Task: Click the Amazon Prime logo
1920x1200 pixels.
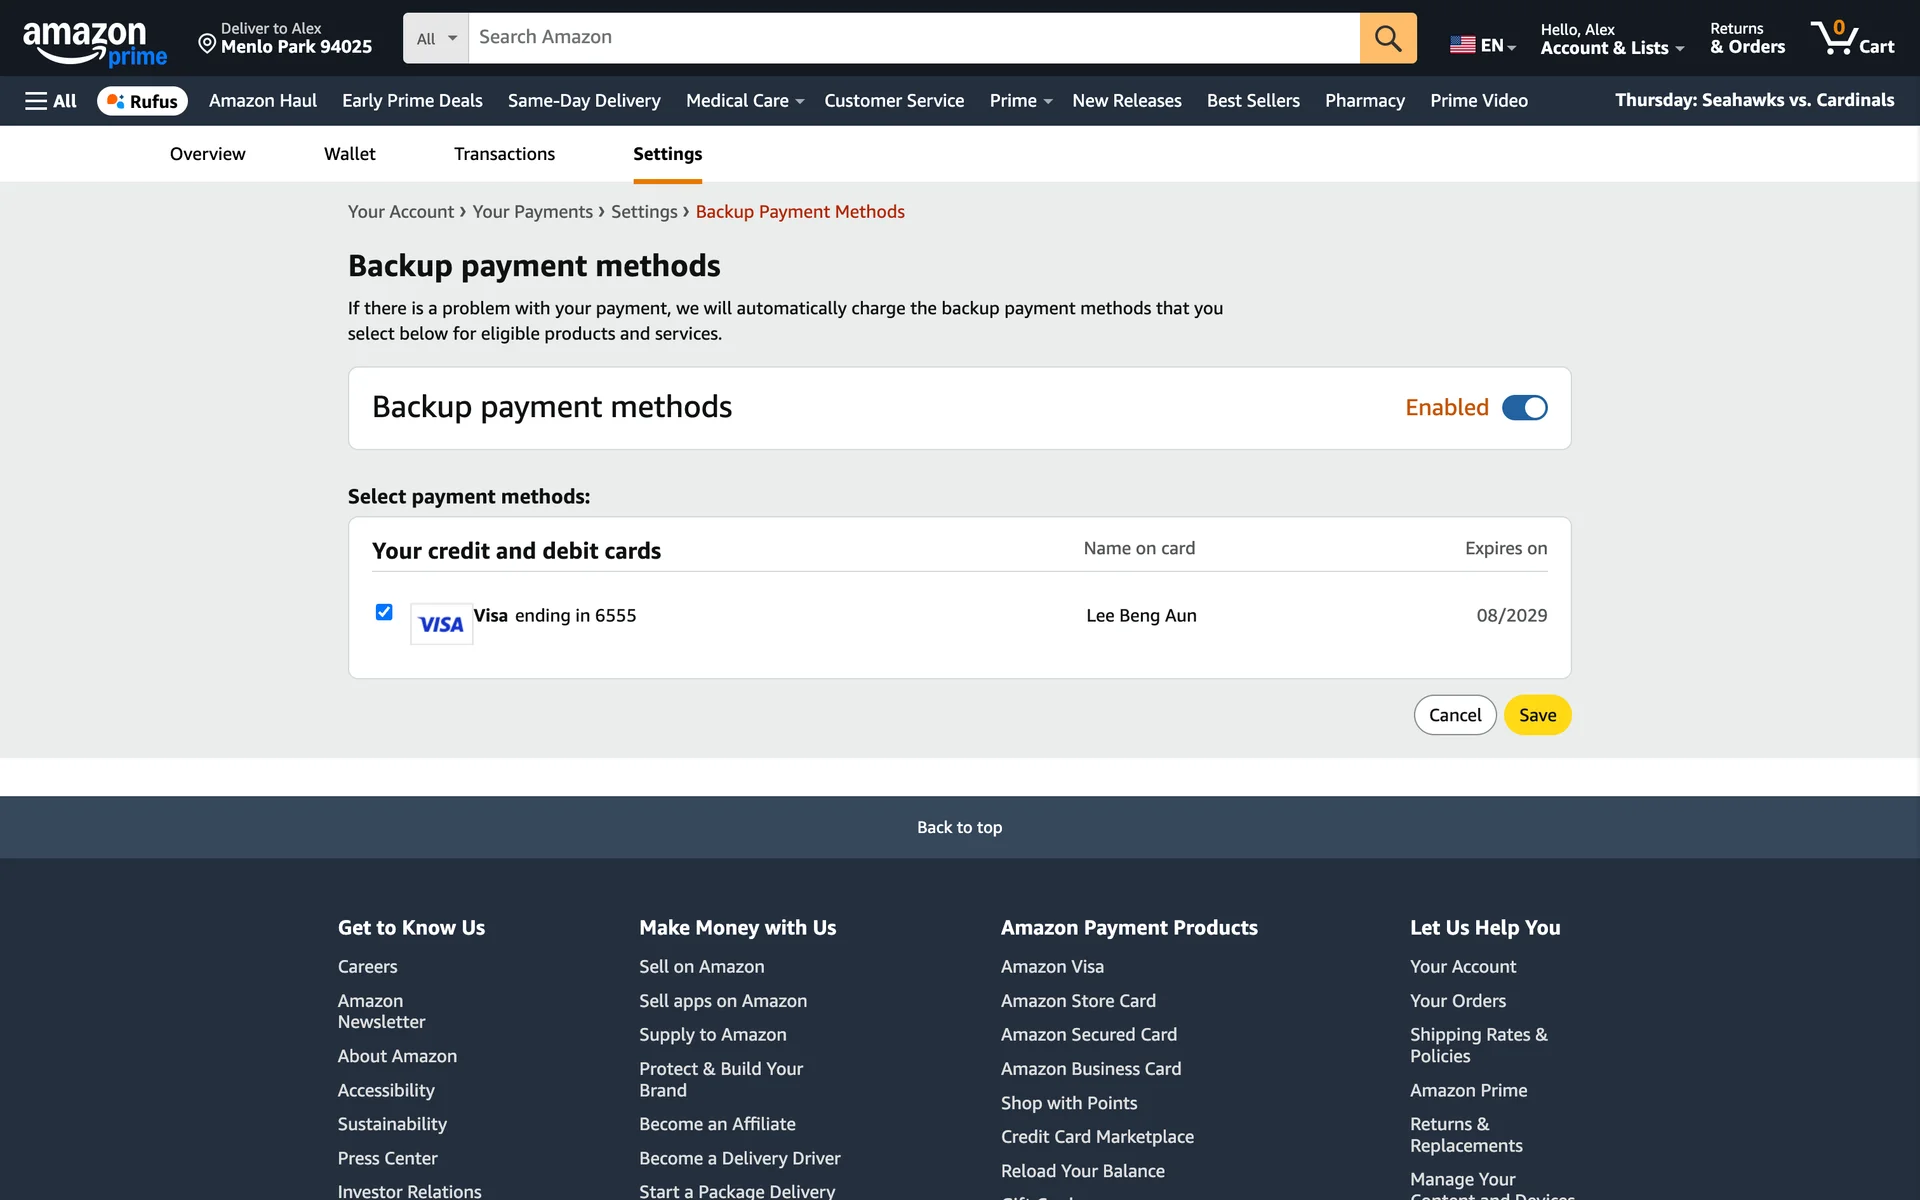Action: (x=94, y=43)
